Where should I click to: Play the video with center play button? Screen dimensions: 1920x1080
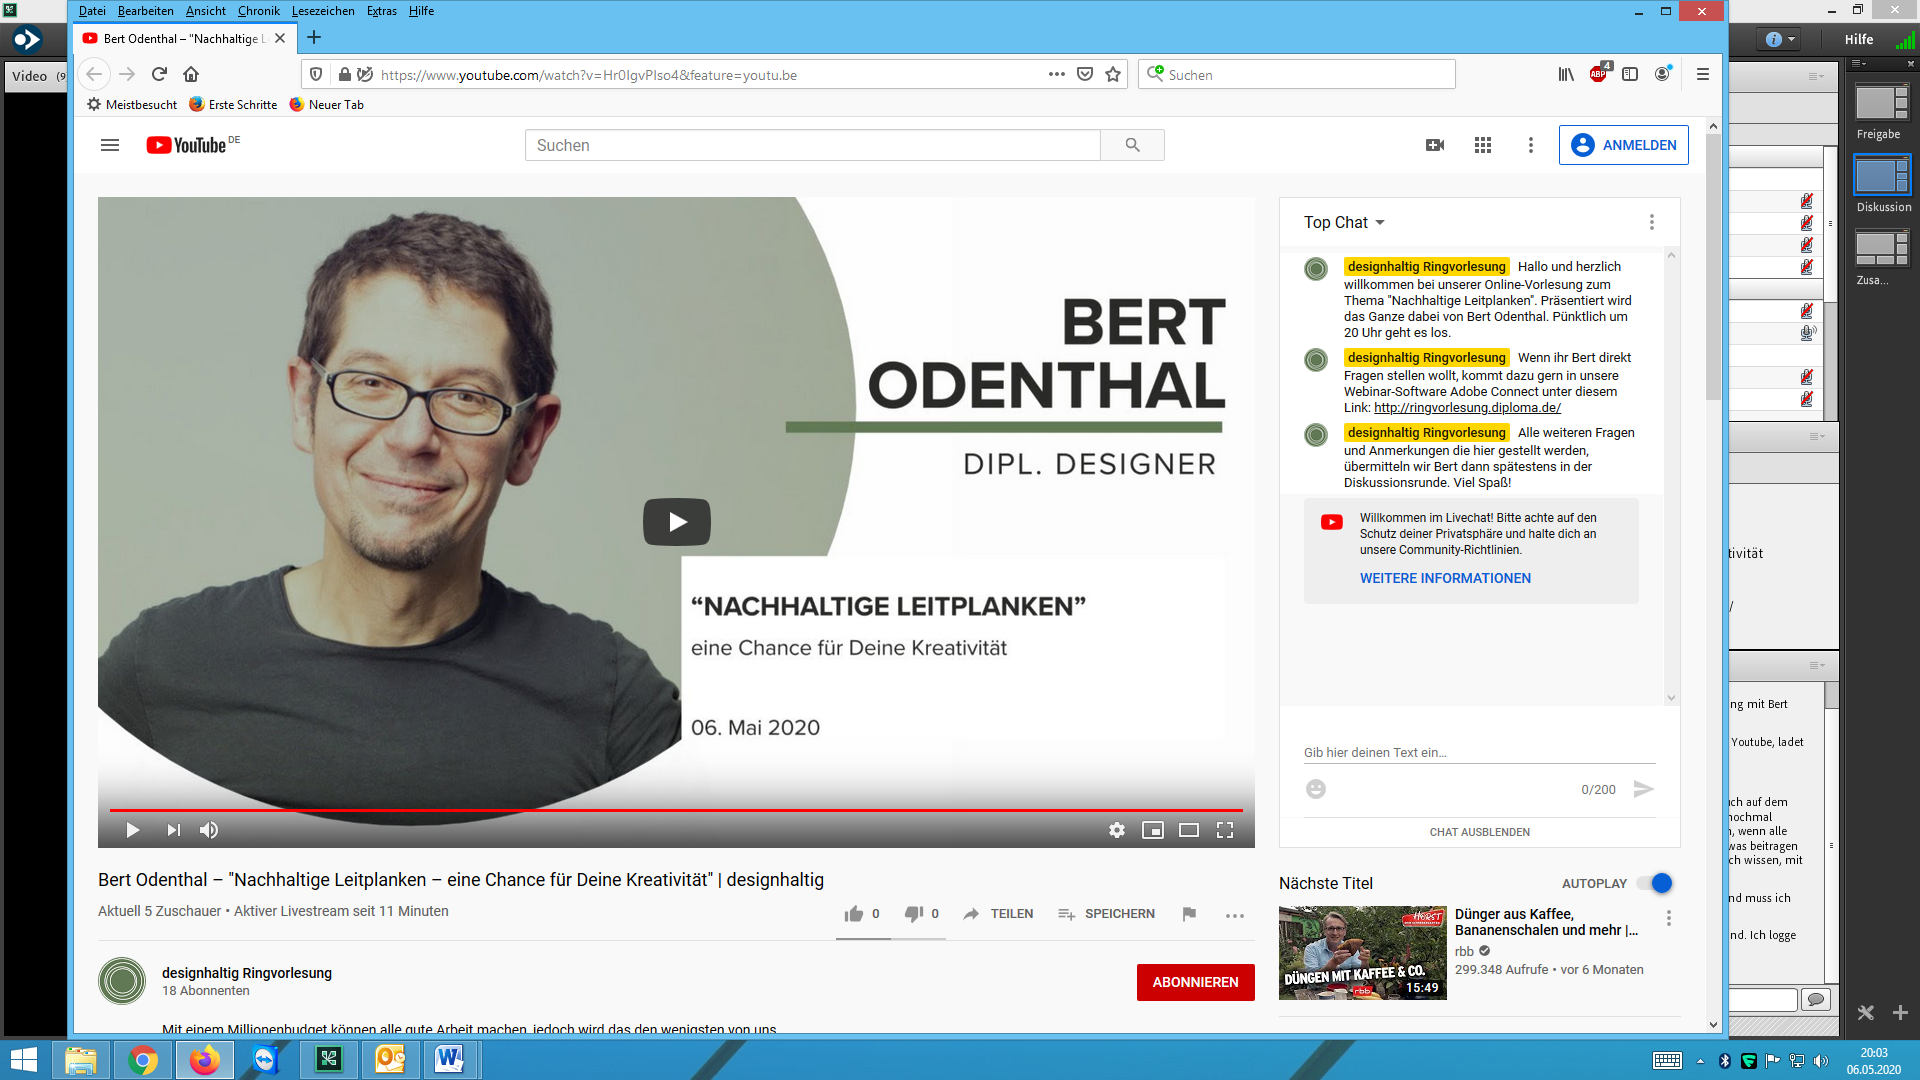(677, 522)
